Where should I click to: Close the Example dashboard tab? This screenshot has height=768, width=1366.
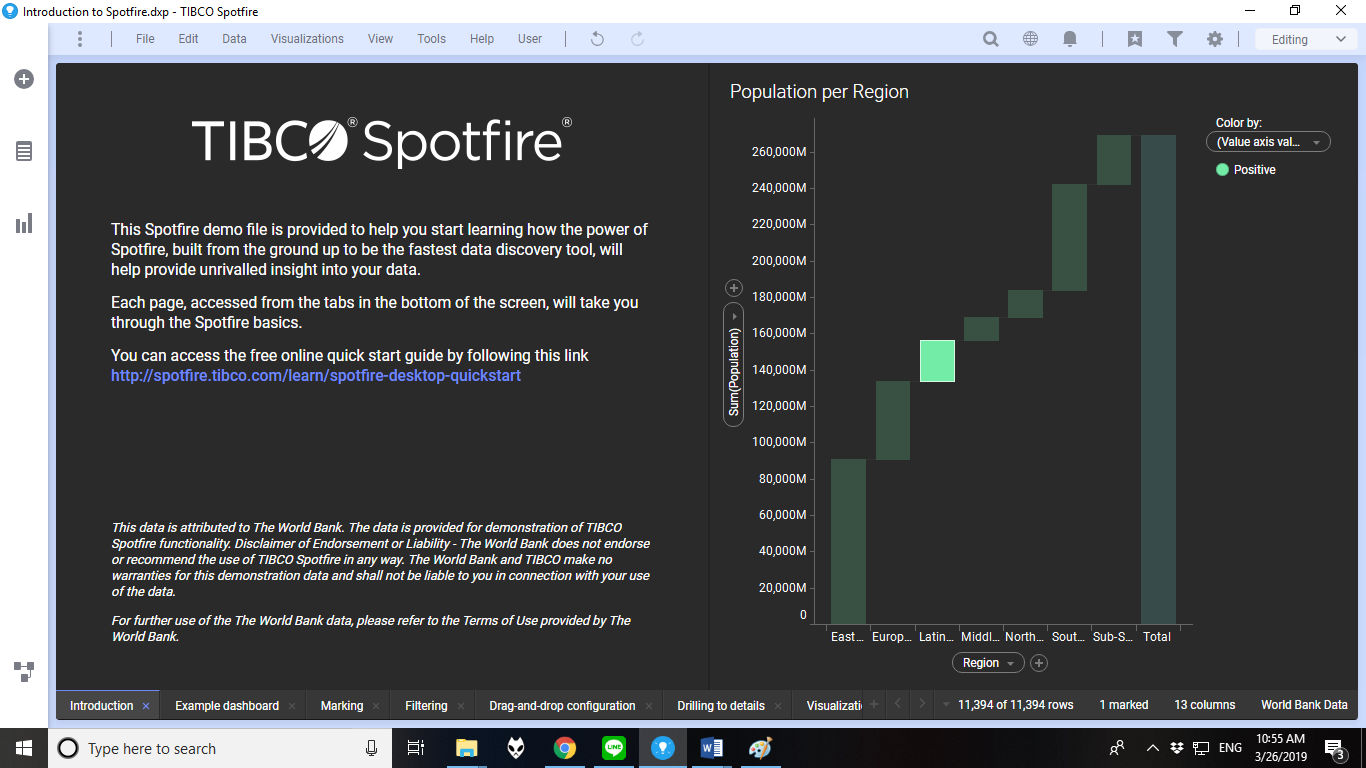292,706
